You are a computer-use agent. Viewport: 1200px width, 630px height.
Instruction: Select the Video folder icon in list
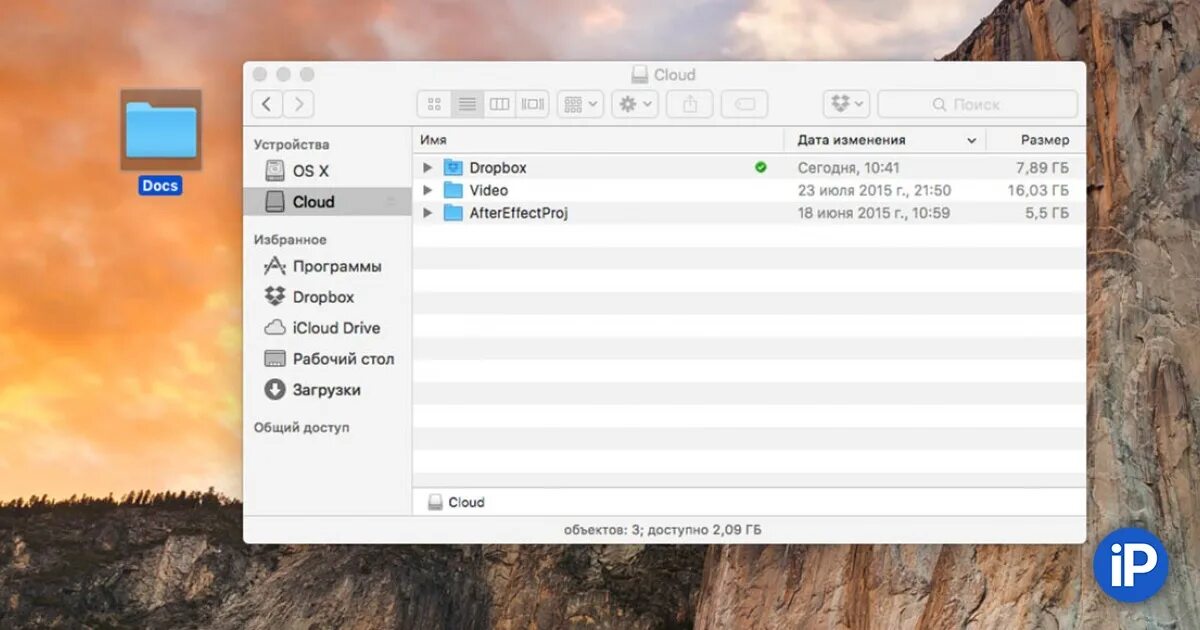[x=454, y=190]
